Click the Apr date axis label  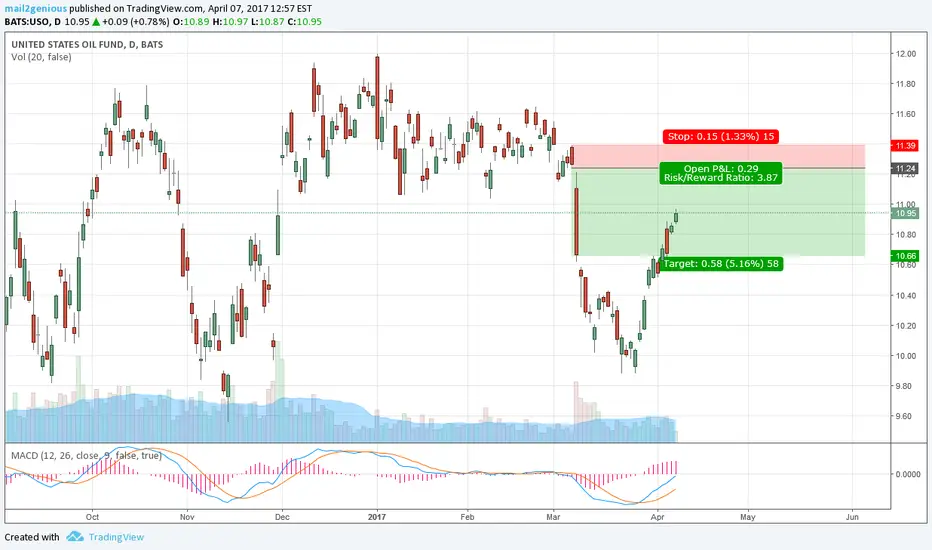tap(657, 517)
